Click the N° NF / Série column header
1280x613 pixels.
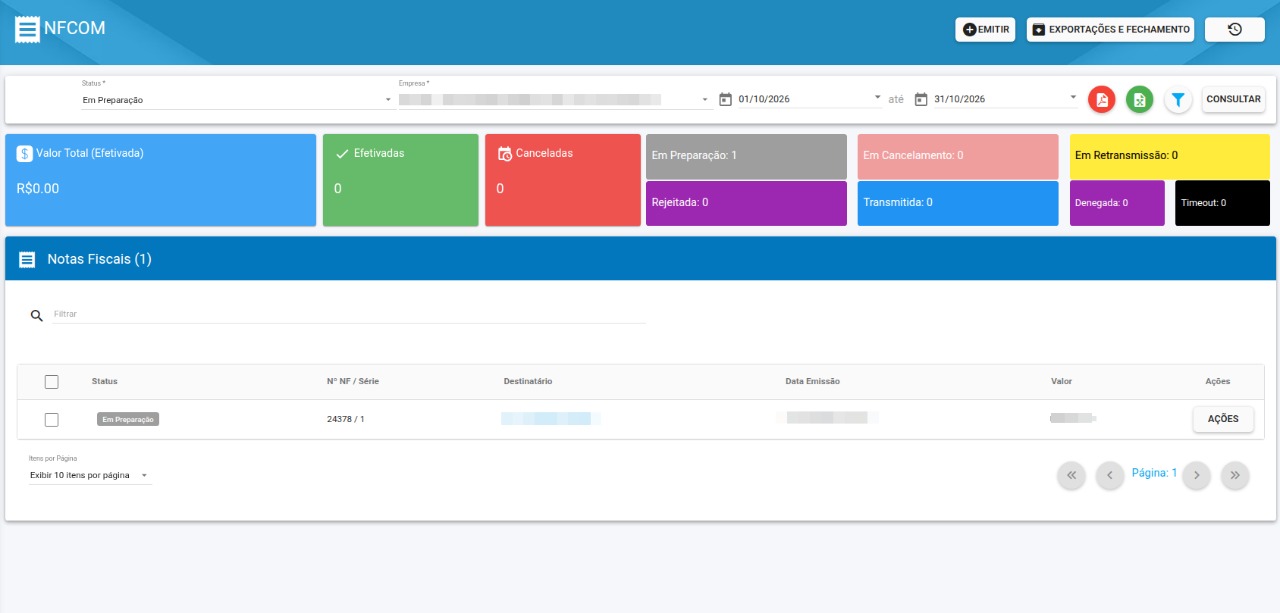353,381
